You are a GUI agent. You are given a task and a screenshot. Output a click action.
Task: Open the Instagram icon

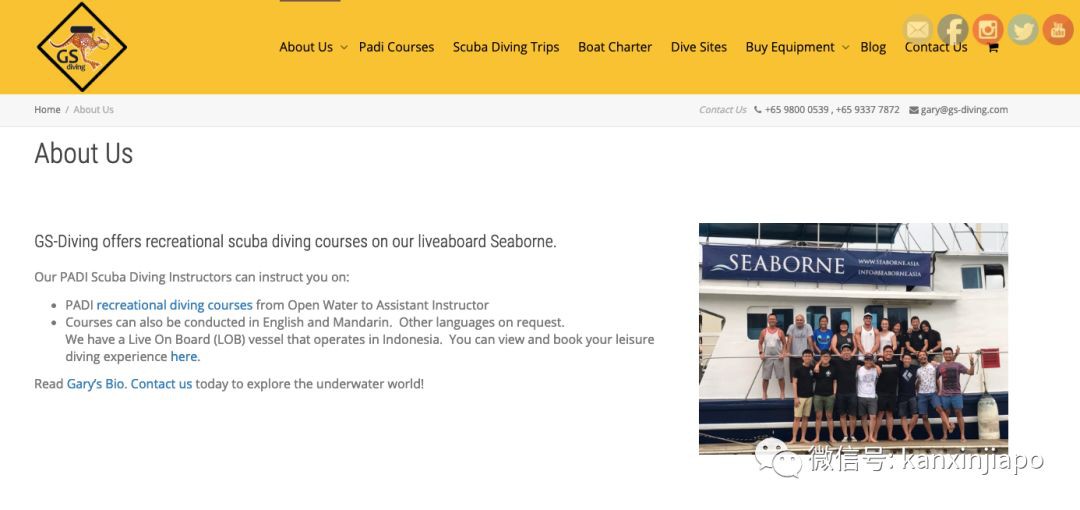pyautogui.click(x=987, y=30)
